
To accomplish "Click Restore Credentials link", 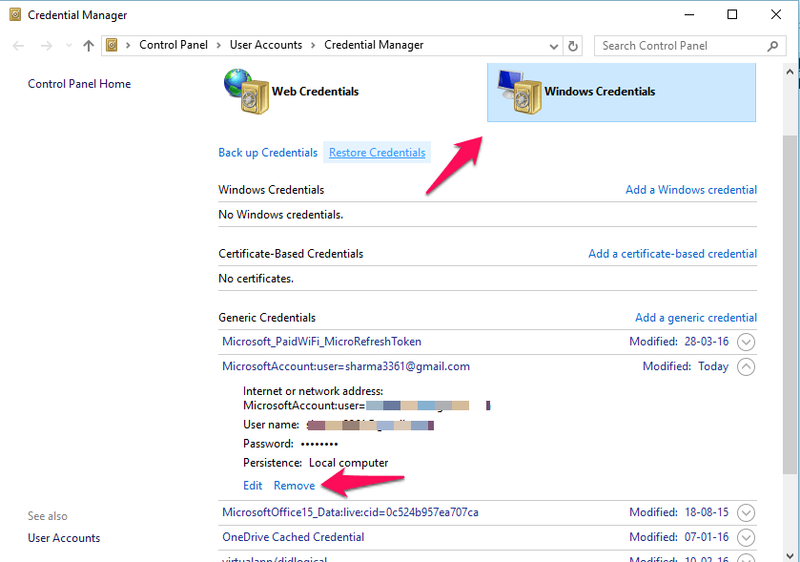I will click(377, 152).
